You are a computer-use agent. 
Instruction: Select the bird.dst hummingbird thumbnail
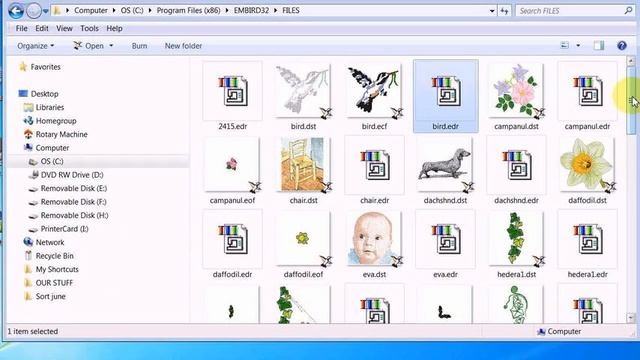point(303,91)
